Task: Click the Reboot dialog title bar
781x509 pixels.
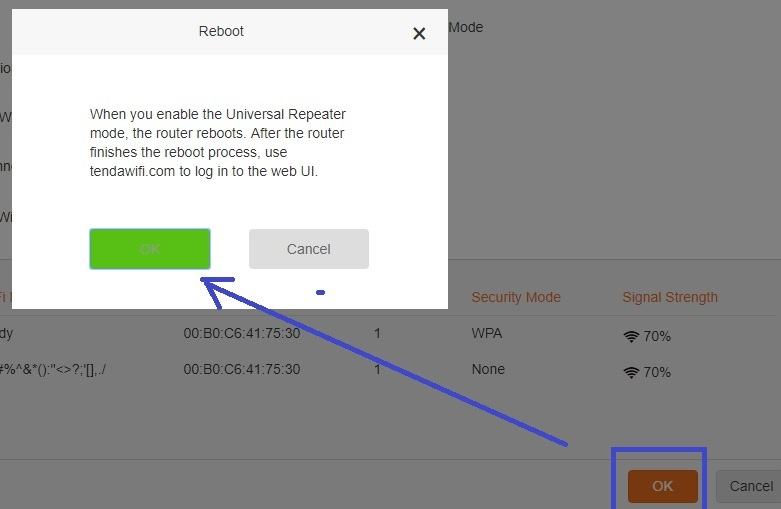Action: tap(230, 31)
